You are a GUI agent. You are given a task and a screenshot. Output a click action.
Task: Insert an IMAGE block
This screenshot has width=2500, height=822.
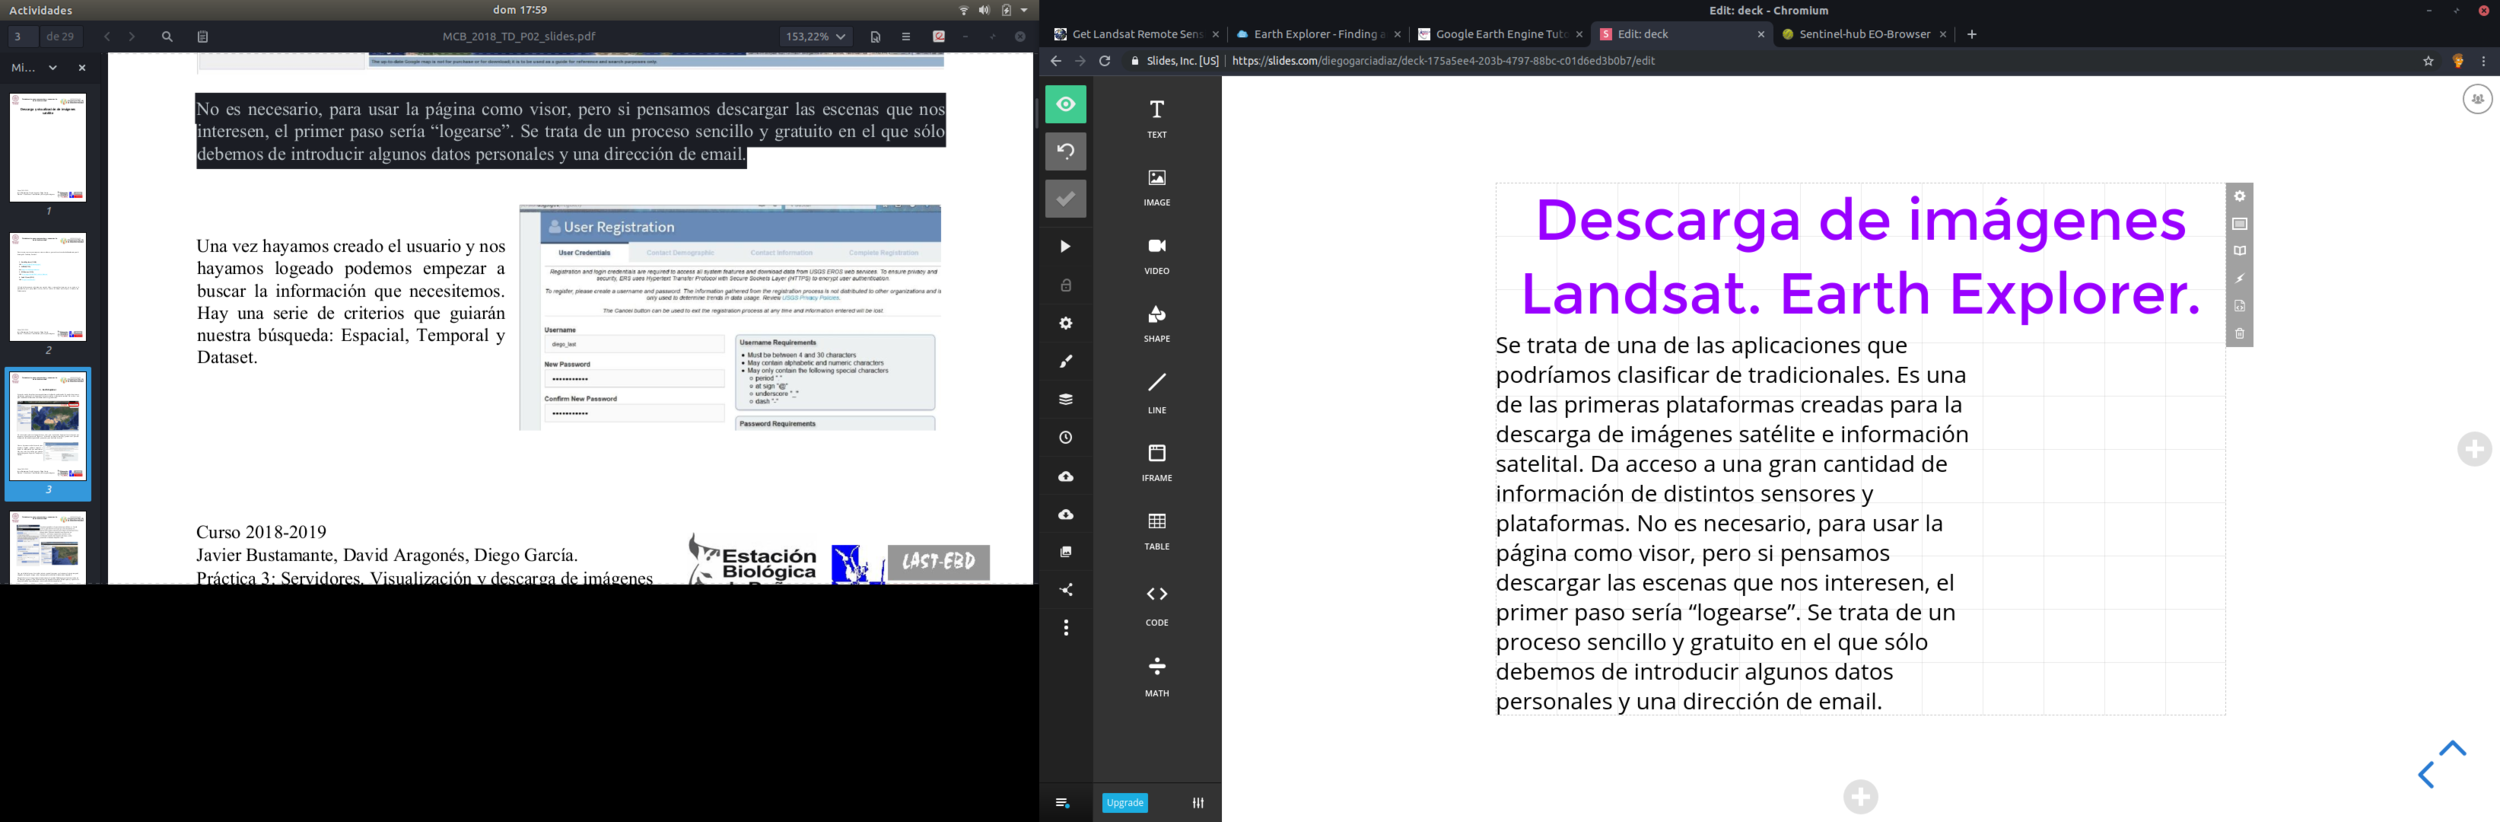click(1157, 187)
